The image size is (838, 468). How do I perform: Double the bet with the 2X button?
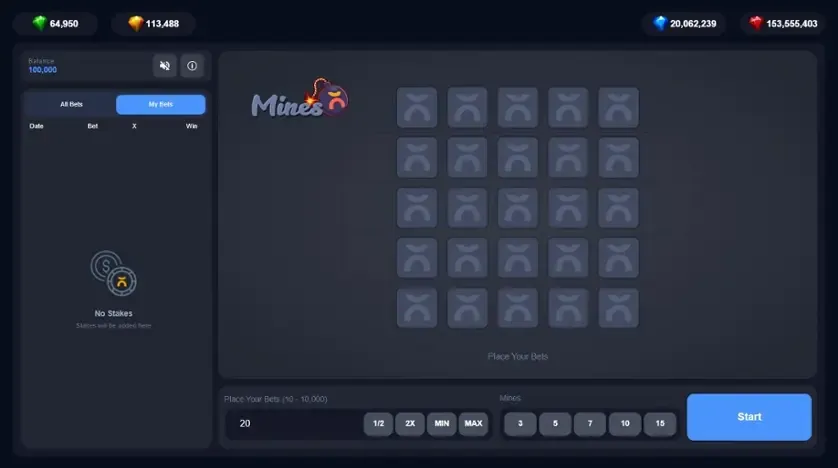tap(410, 424)
